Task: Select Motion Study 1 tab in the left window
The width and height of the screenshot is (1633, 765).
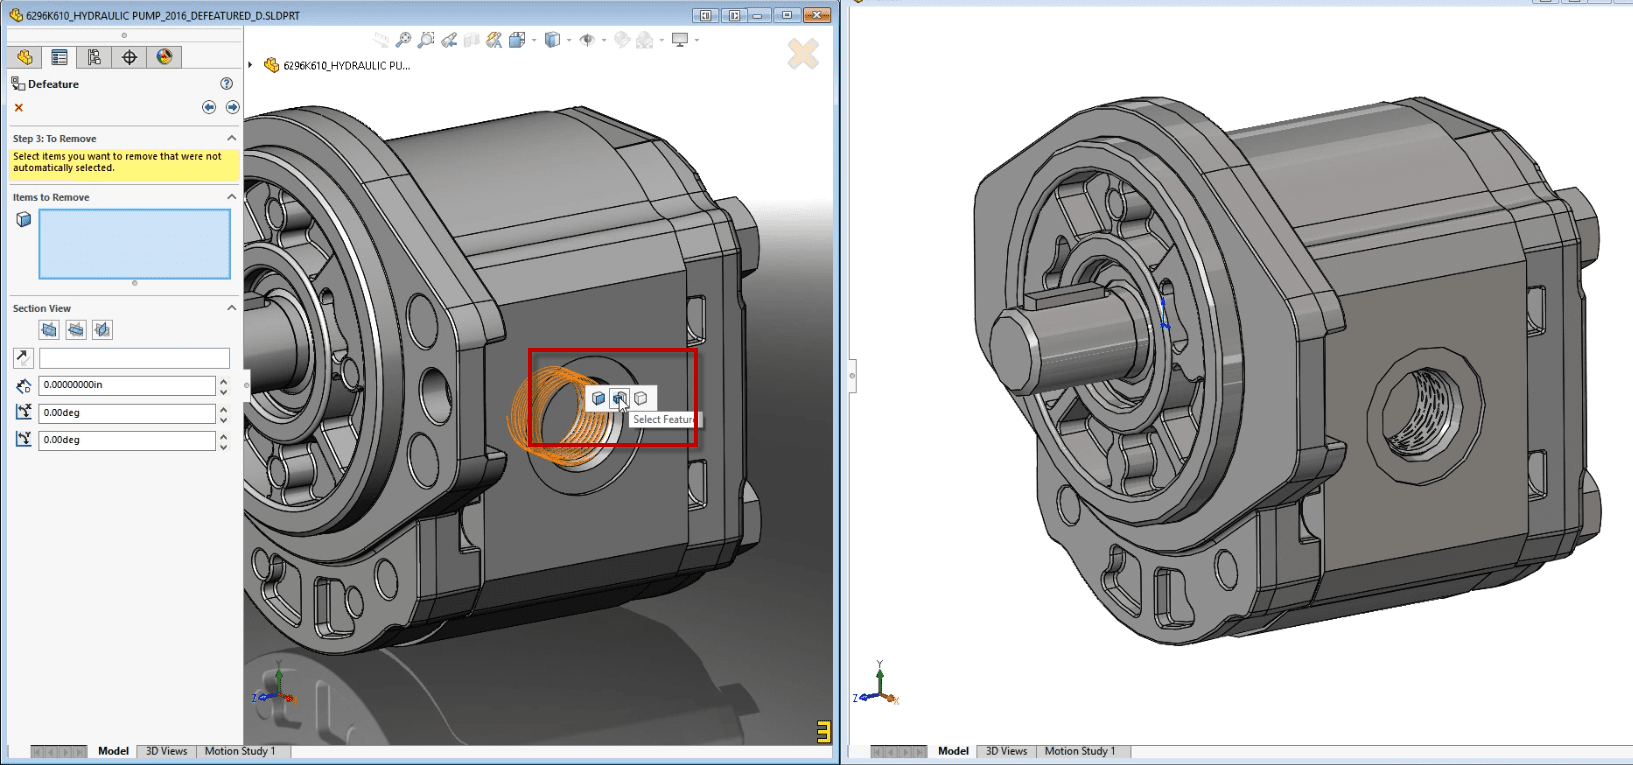Action: tap(240, 751)
